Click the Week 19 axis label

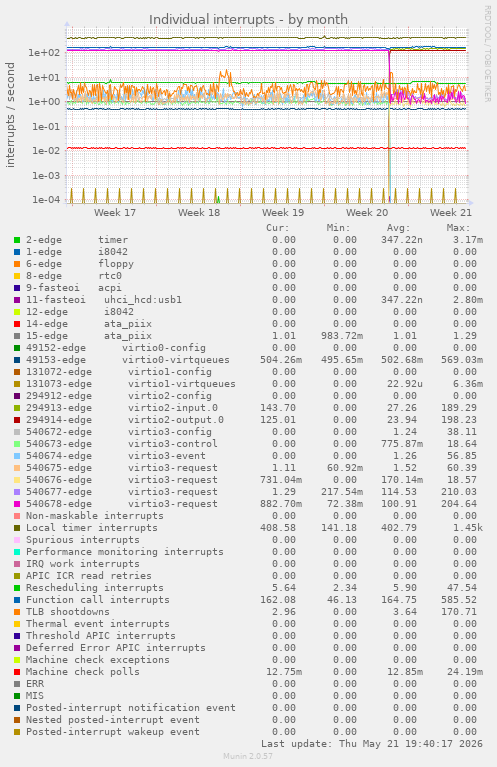(x=283, y=212)
